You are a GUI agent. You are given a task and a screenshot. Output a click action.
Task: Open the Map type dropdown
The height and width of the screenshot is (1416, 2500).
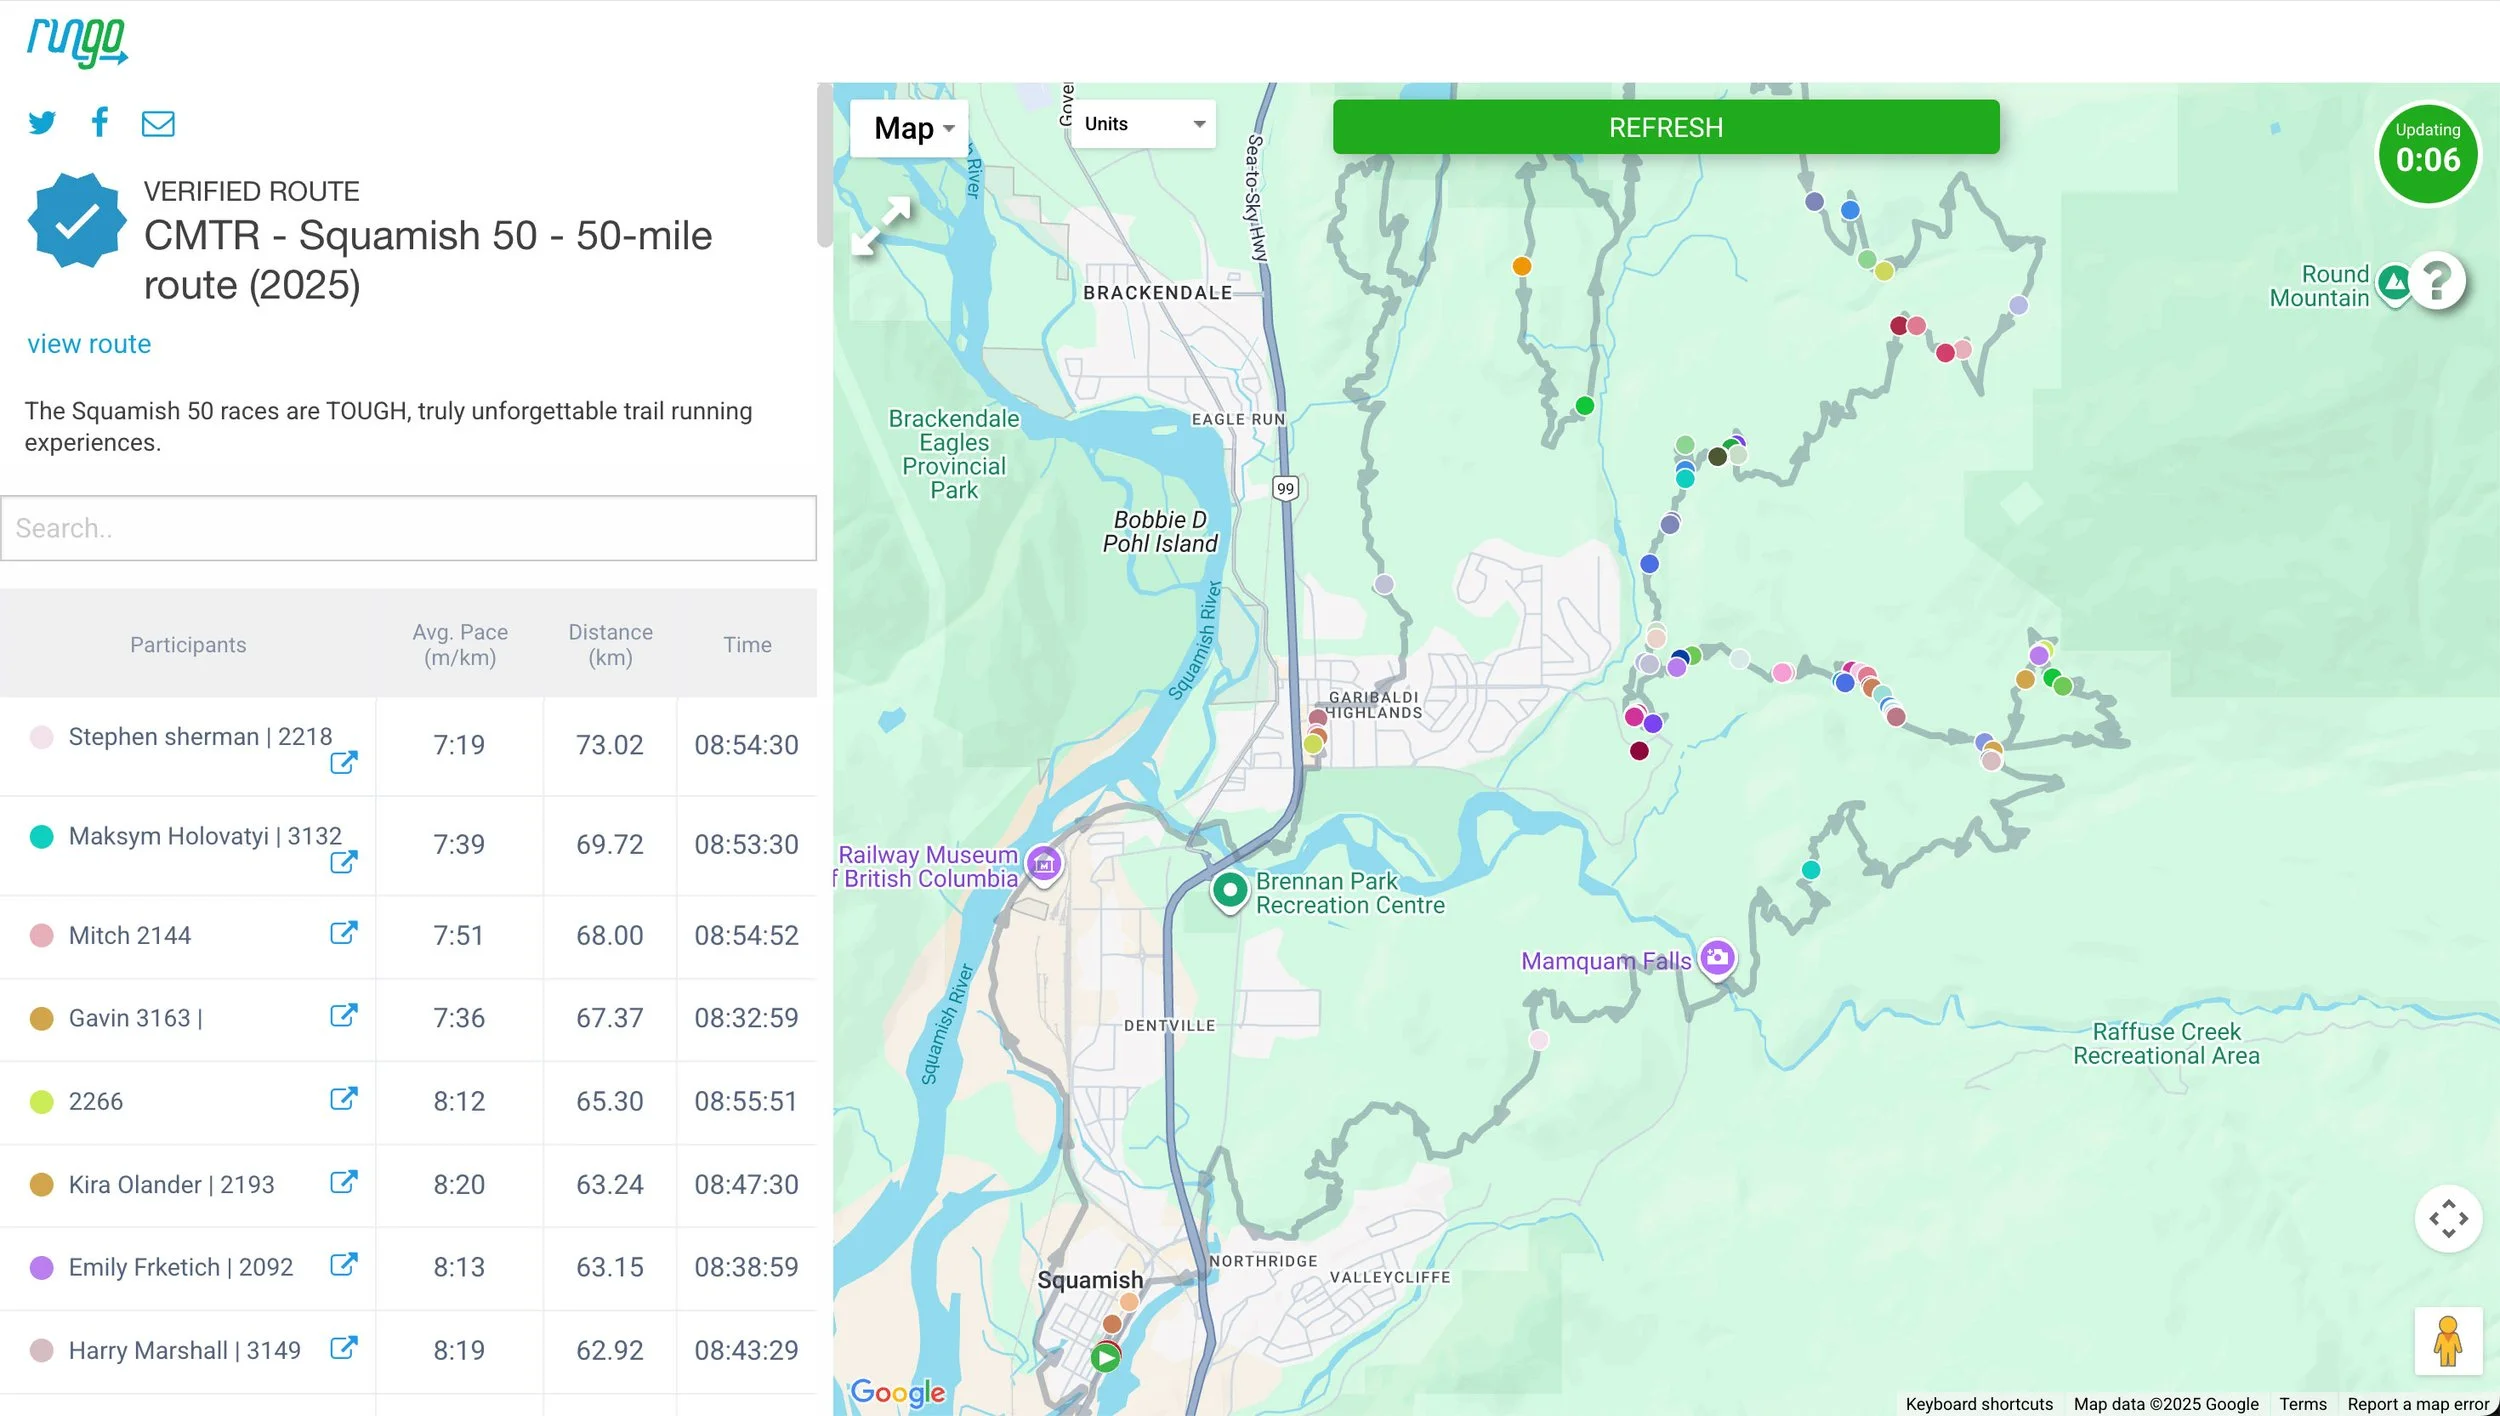click(x=911, y=128)
